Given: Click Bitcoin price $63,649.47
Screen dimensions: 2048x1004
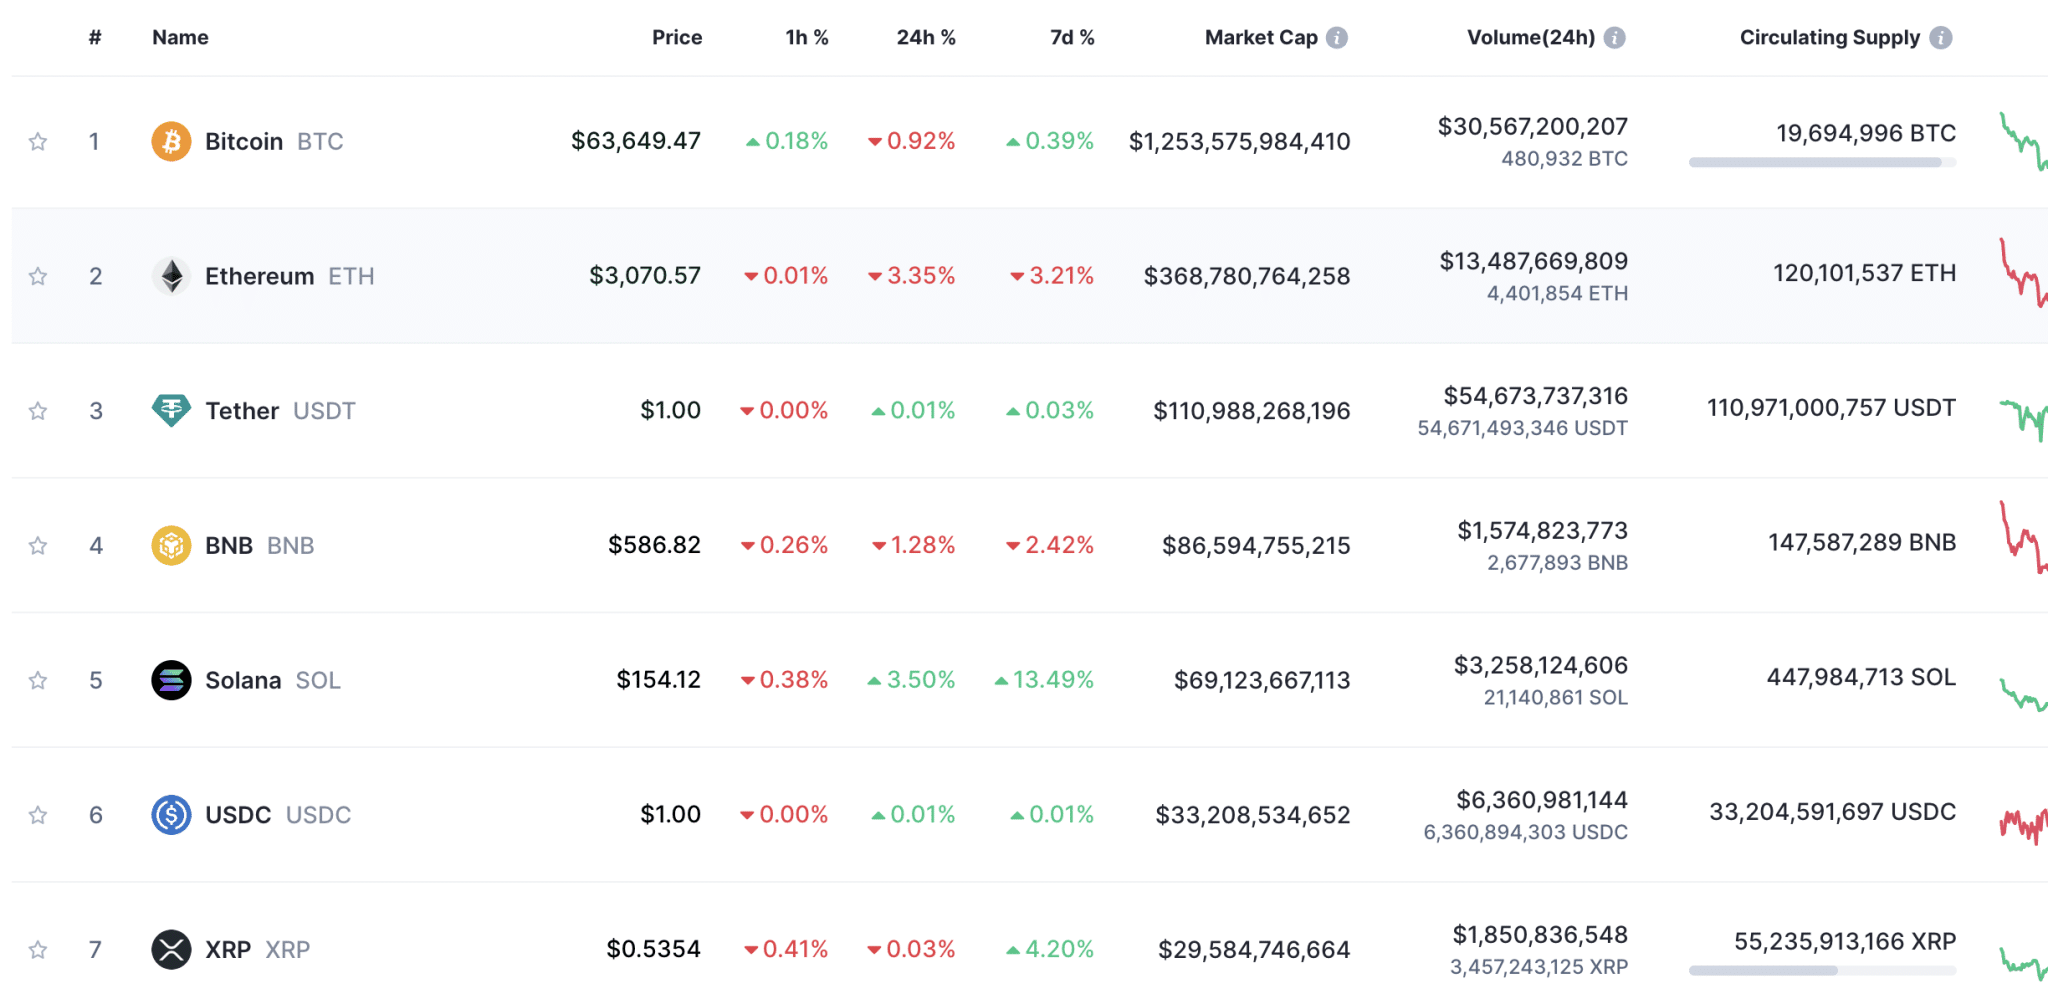Looking at the screenshot, I should pos(636,141).
